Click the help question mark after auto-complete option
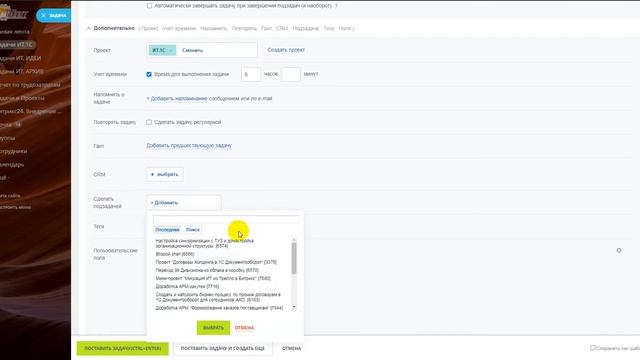 point(336,6)
